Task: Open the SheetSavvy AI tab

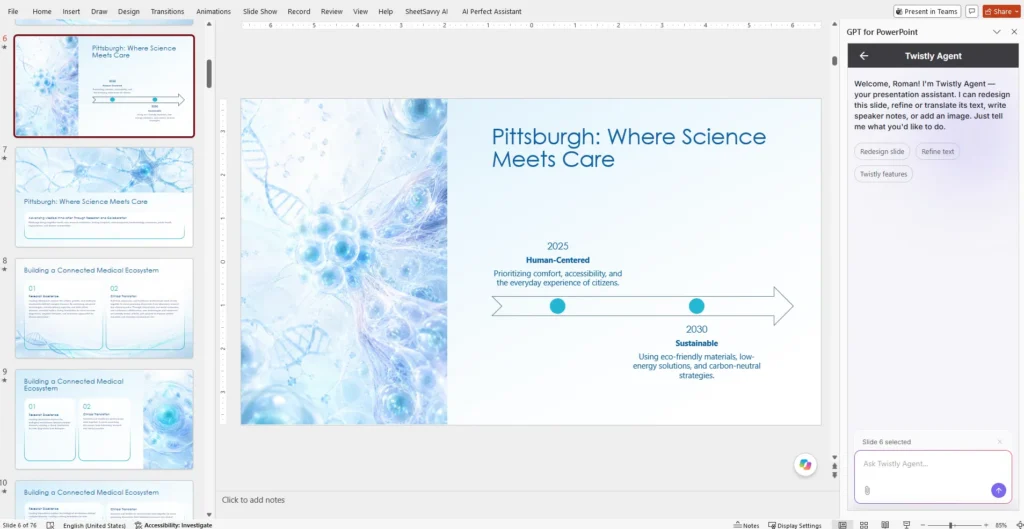Action: click(426, 11)
